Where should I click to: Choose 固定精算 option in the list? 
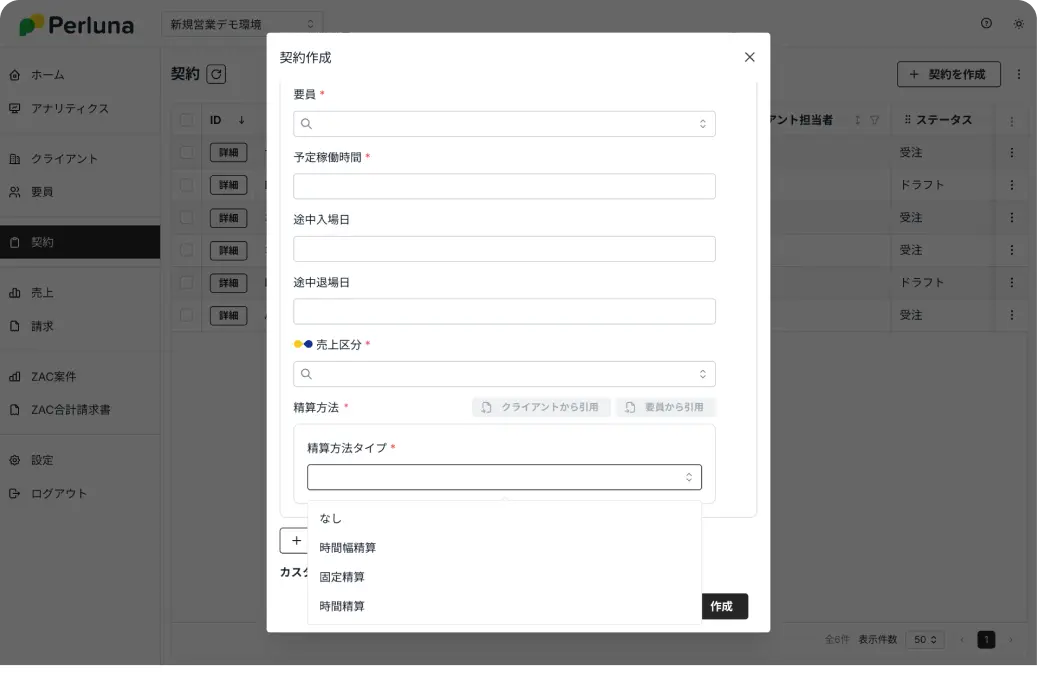point(342,577)
